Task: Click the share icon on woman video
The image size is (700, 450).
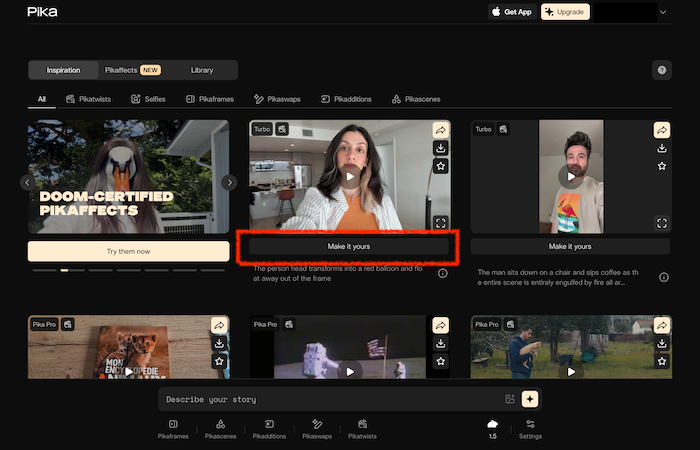Action: [x=440, y=130]
